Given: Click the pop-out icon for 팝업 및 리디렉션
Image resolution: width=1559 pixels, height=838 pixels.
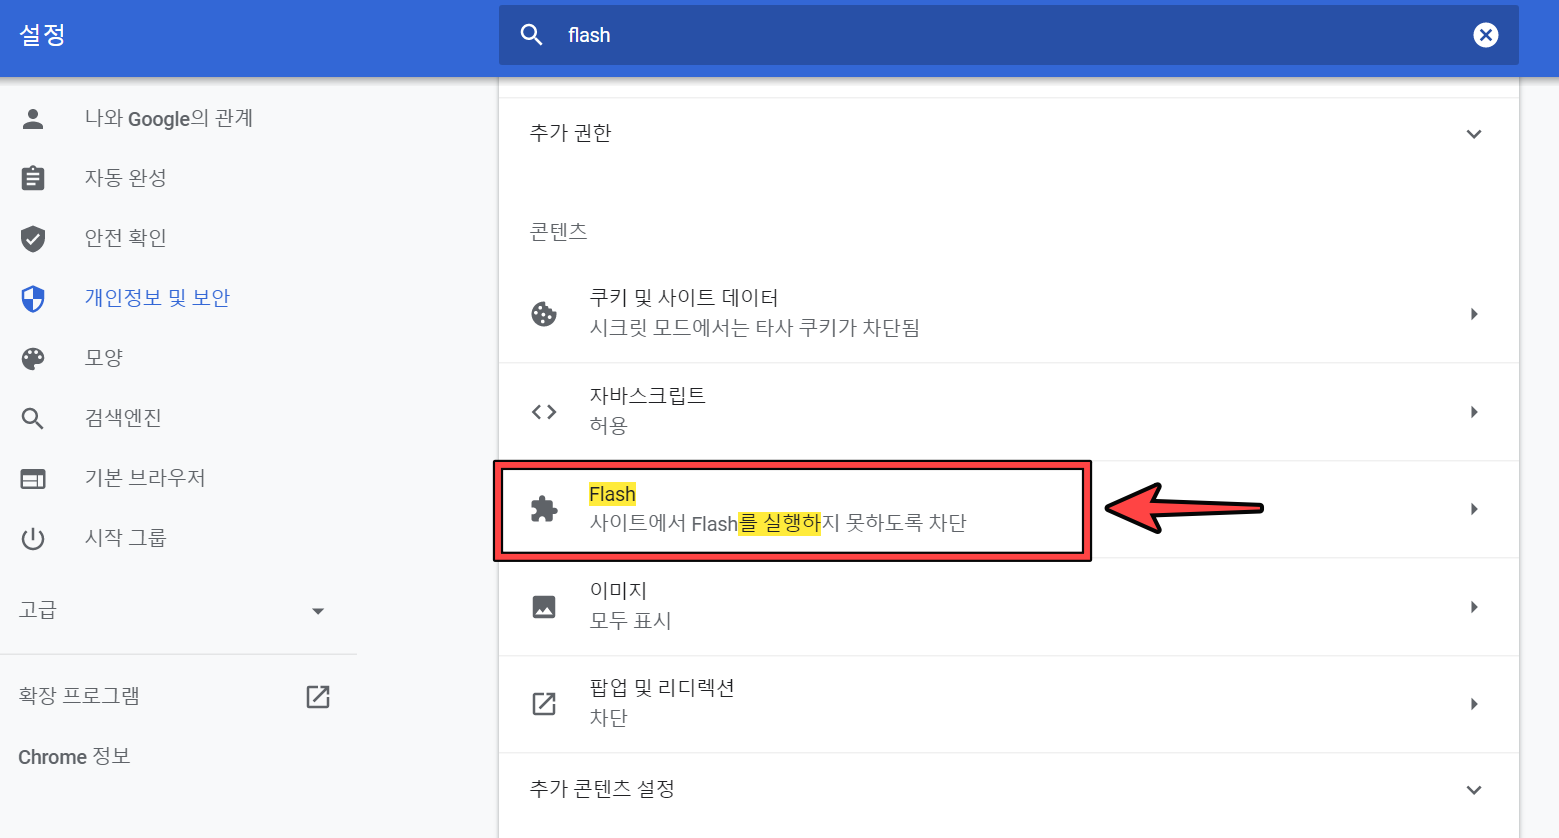Looking at the screenshot, I should coord(544,704).
